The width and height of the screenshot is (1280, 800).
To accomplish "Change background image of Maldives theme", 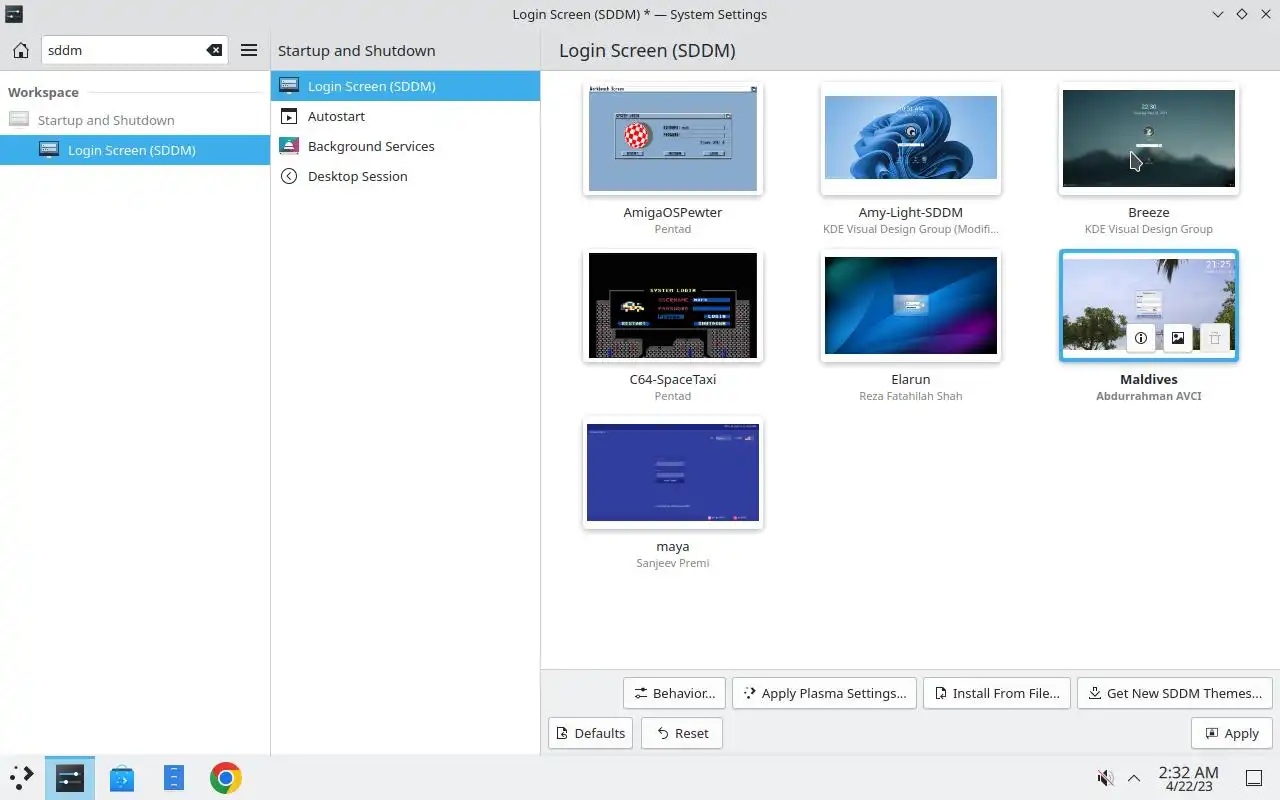I will click(1178, 338).
